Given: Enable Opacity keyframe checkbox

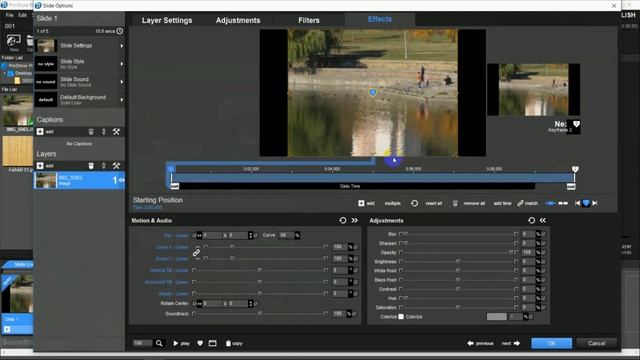Looking at the screenshot, I should click(401, 252).
